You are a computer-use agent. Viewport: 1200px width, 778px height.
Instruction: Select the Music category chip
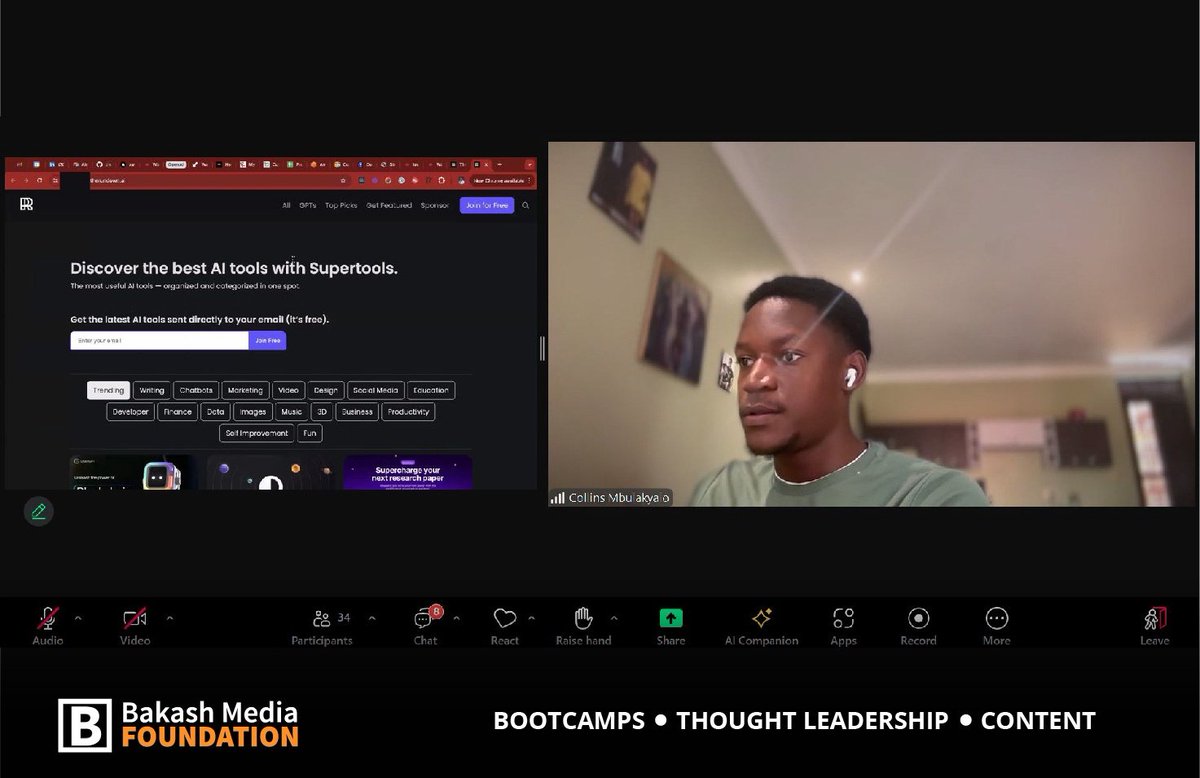coord(292,411)
